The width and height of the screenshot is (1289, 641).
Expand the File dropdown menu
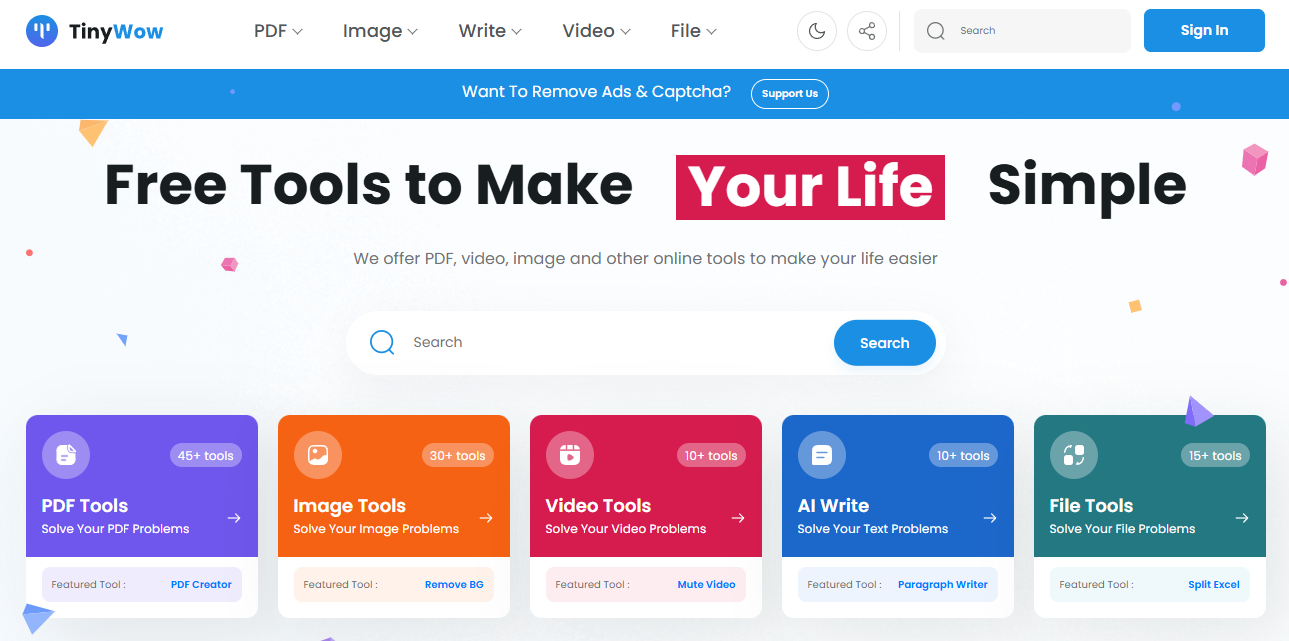click(x=694, y=31)
